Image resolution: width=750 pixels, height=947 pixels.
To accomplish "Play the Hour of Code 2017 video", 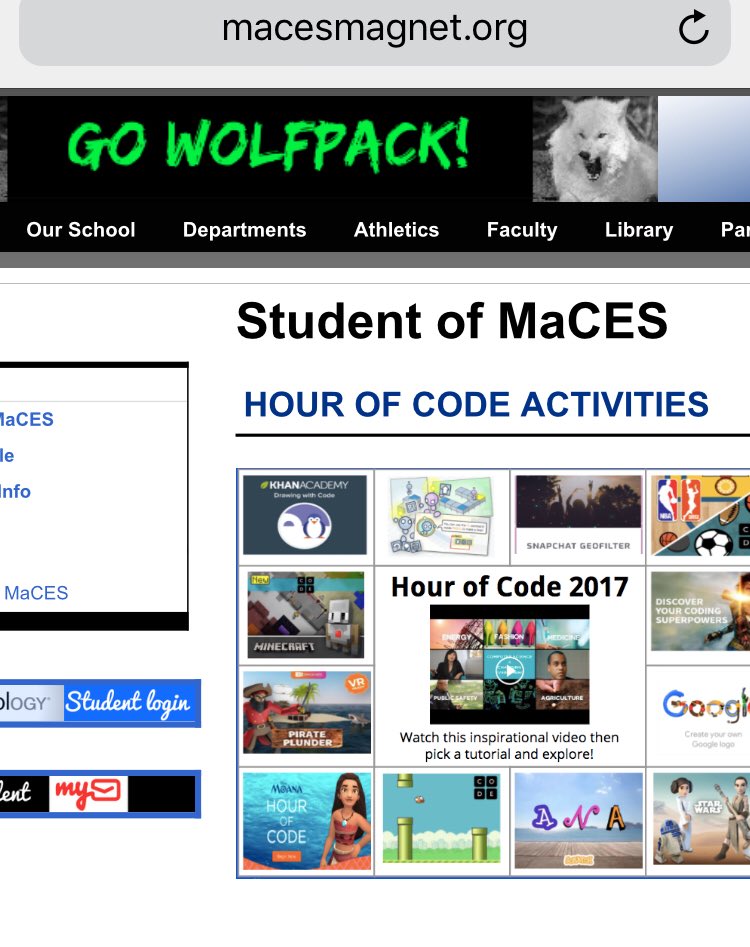I will [510, 670].
